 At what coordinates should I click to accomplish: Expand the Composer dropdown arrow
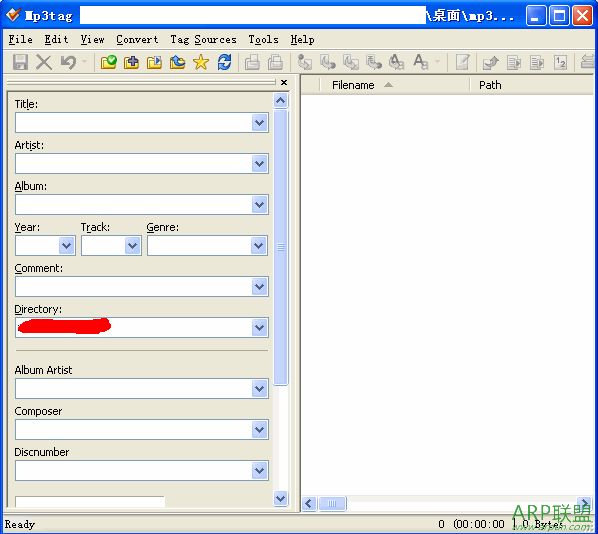pos(259,430)
